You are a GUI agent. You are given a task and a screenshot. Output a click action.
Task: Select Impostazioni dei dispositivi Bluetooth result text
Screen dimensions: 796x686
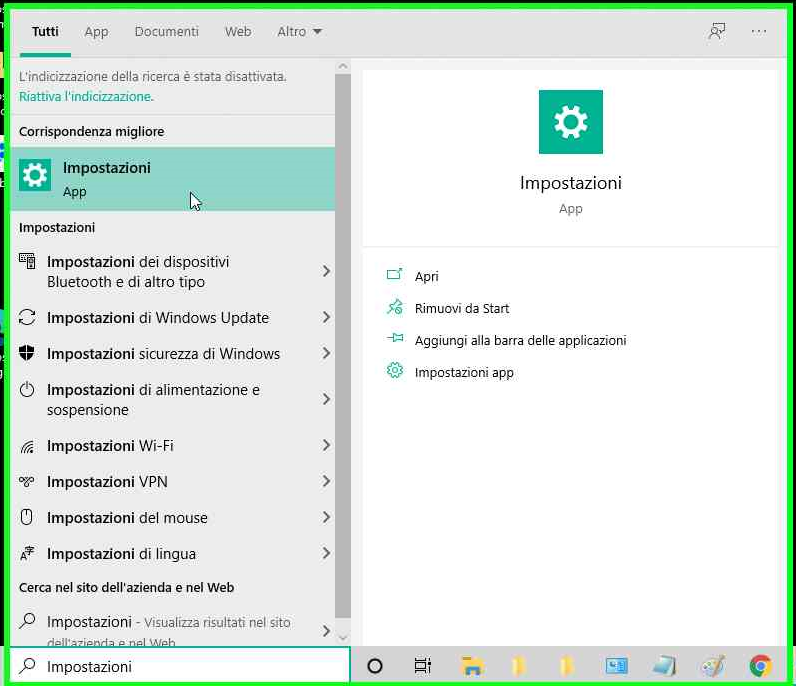pos(138,272)
